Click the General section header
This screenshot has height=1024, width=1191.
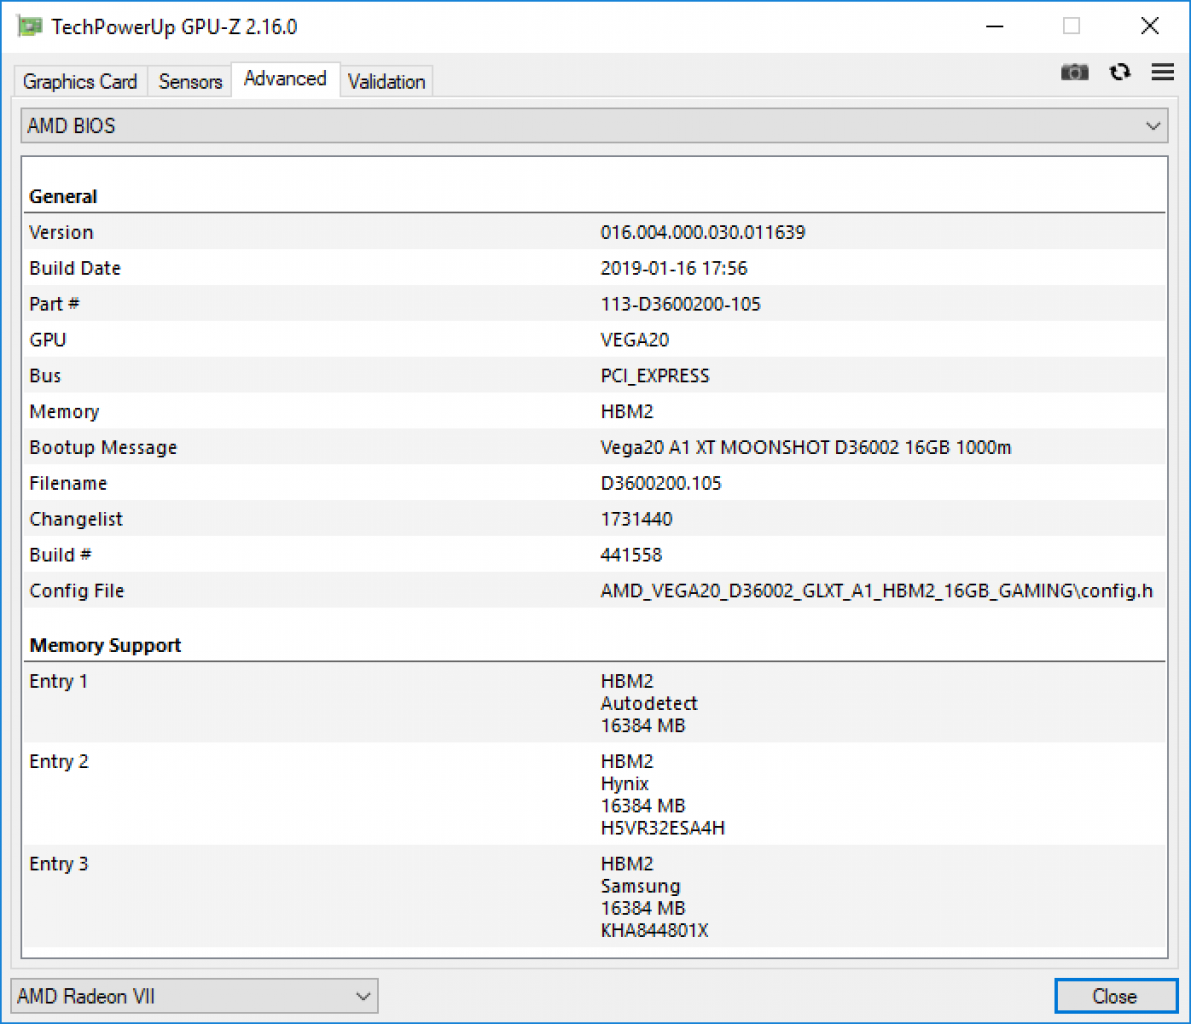click(63, 197)
